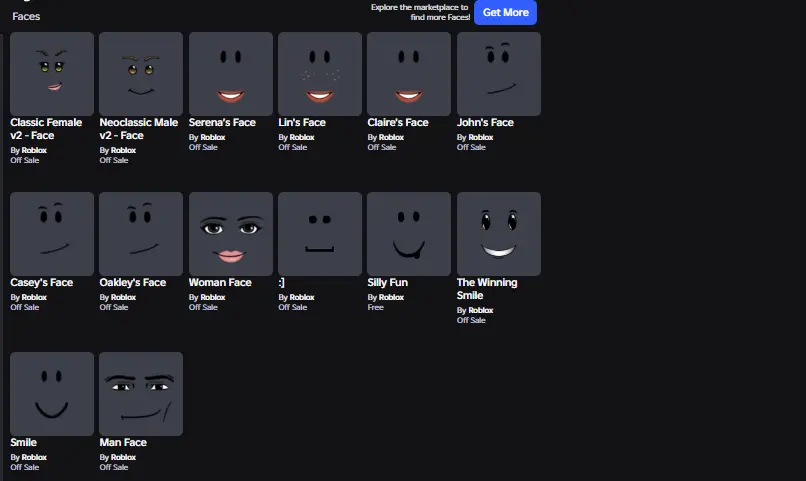
Task: Click Roblox creator link under Man Face
Action: click(x=123, y=457)
